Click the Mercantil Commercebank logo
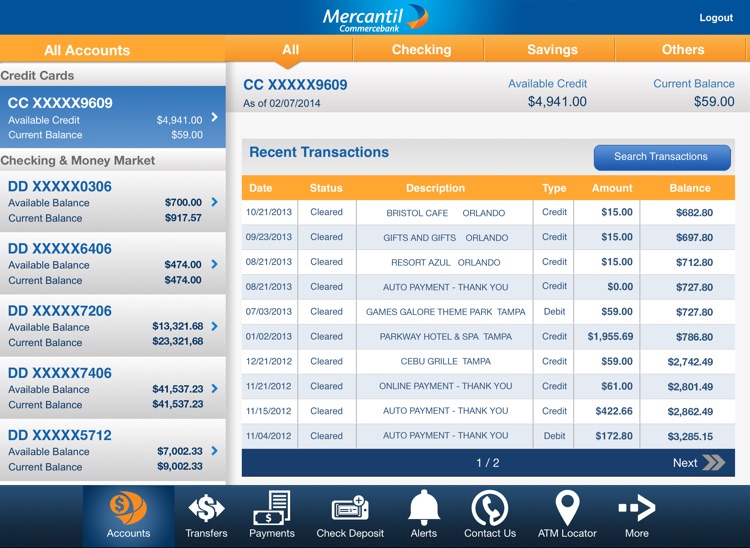Image resolution: width=750 pixels, height=548 pixels. coord(375,18)
